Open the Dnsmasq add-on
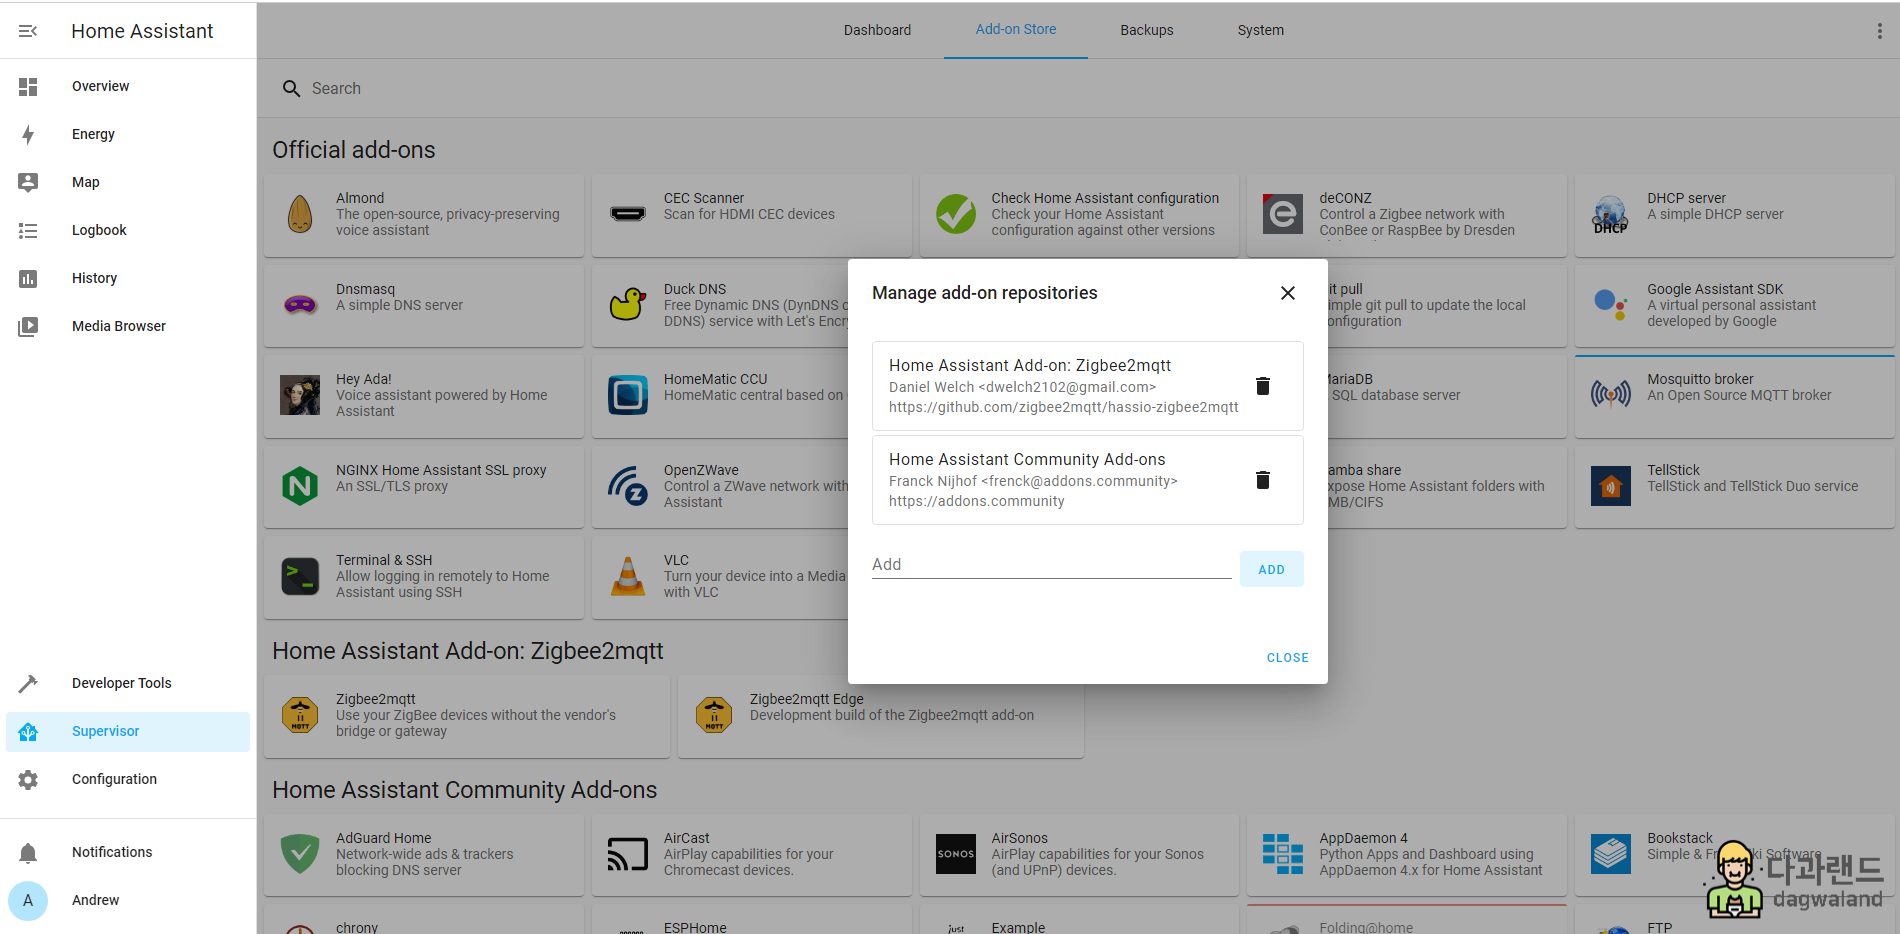1900x934 pixels. click(x=424, y=306)
